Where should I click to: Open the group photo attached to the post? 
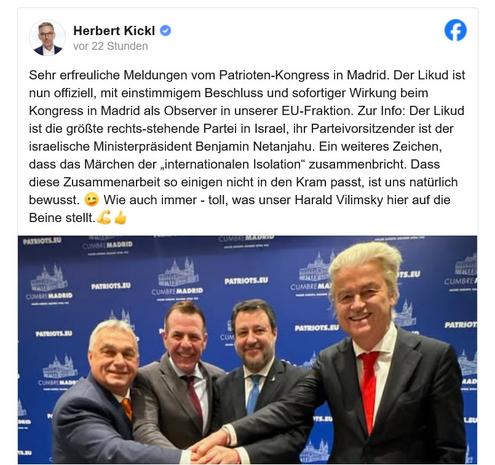click(247, 350)
